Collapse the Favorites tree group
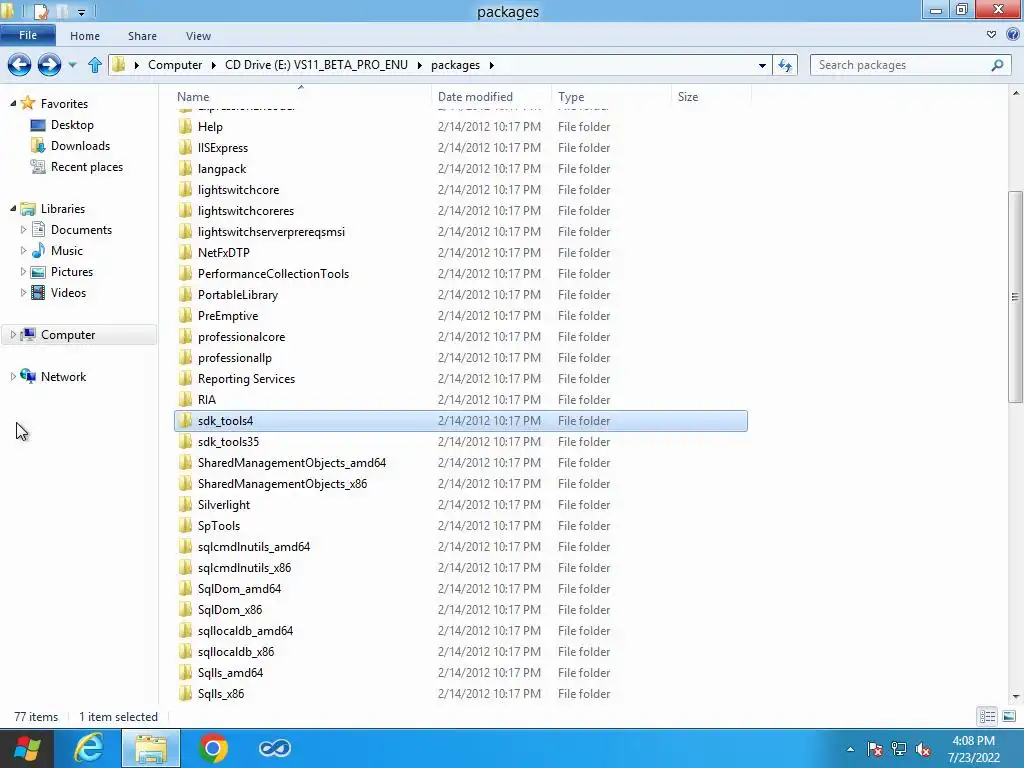This screenshot has width=1024, height=768. click(13, 103)
